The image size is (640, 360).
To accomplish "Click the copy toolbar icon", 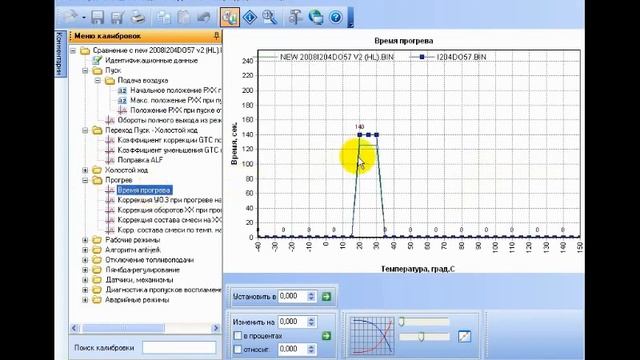I will click(164, 17).
